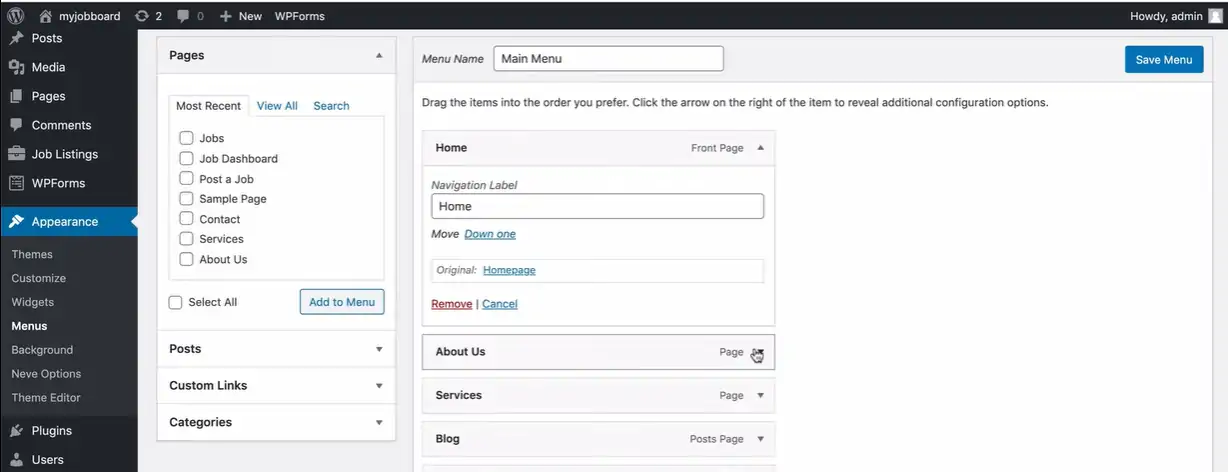The width and height of the screenshot is (1228, 472).
Task: Click the Job Listings briefcase icon
Action: tap(16, 154)
